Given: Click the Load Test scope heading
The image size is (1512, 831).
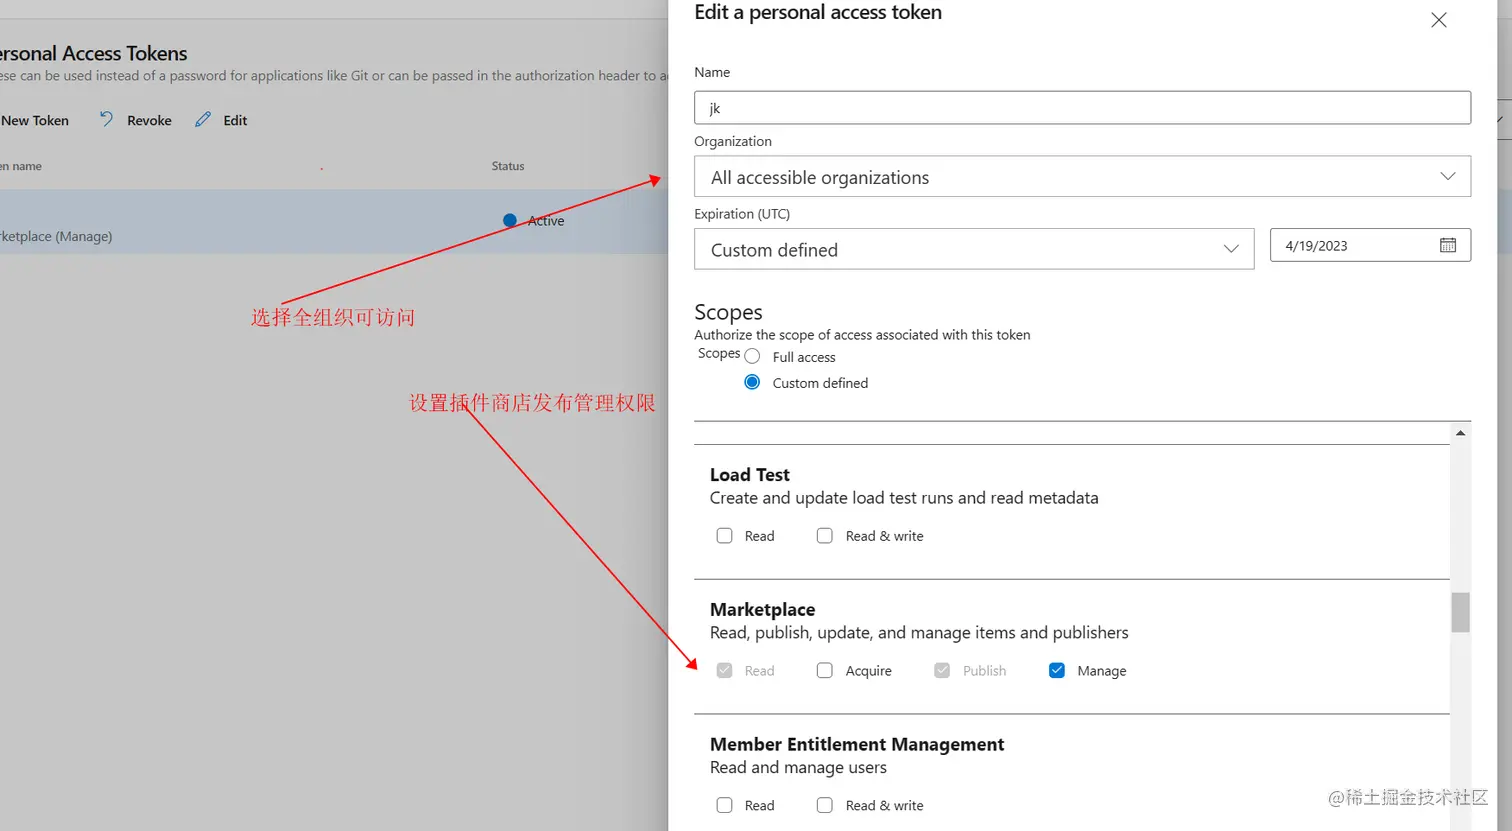Looking at the screenshot, I should pyautogui.click(x=749, y=474).
